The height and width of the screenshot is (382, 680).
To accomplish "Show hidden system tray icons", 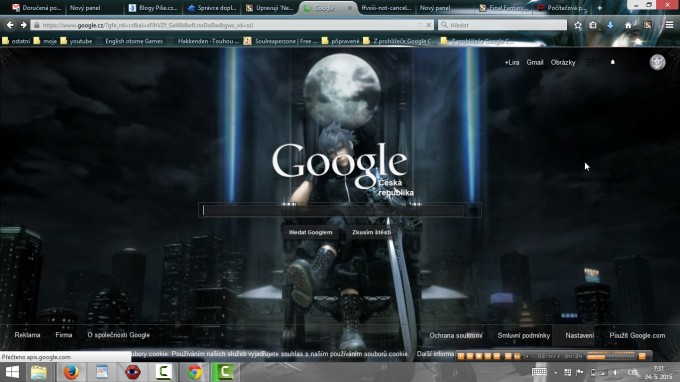I will [x=556, y=372].
